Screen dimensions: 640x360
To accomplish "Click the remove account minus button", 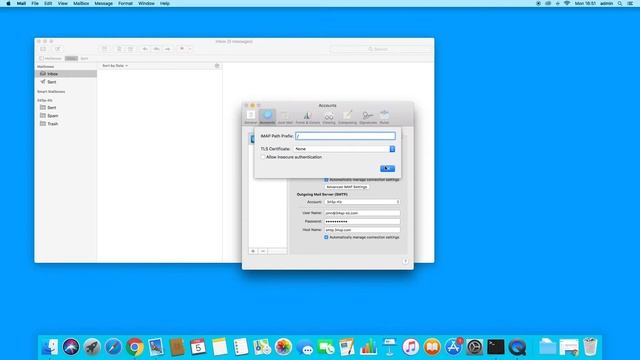I will click(263, 251).
